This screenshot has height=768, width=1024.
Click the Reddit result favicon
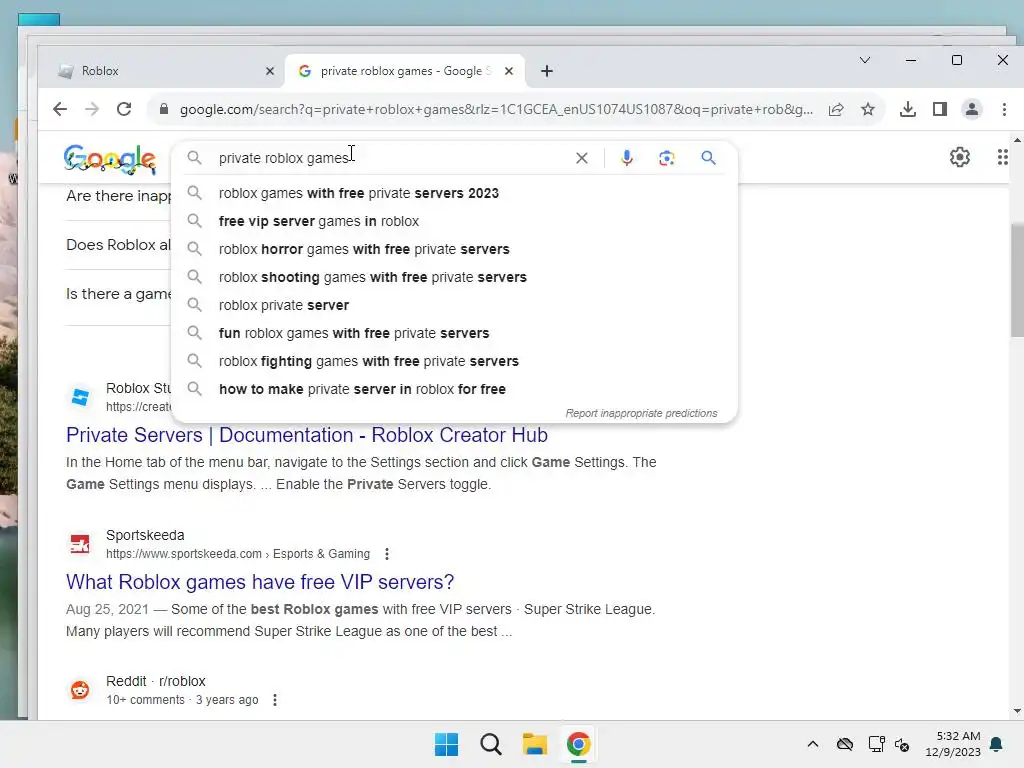point(80,690)
